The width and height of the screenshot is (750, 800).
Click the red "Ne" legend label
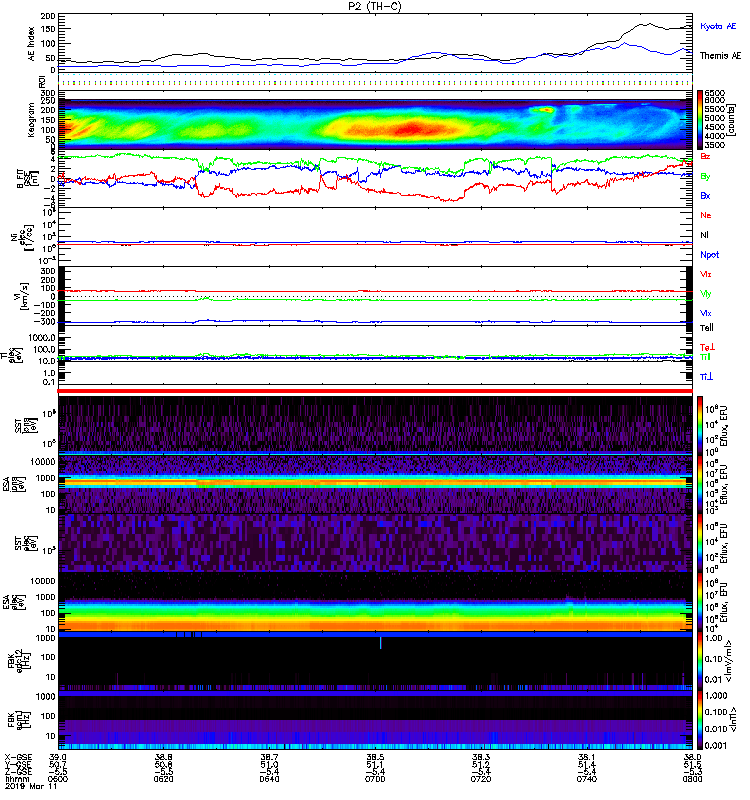(x=706, y=215)
